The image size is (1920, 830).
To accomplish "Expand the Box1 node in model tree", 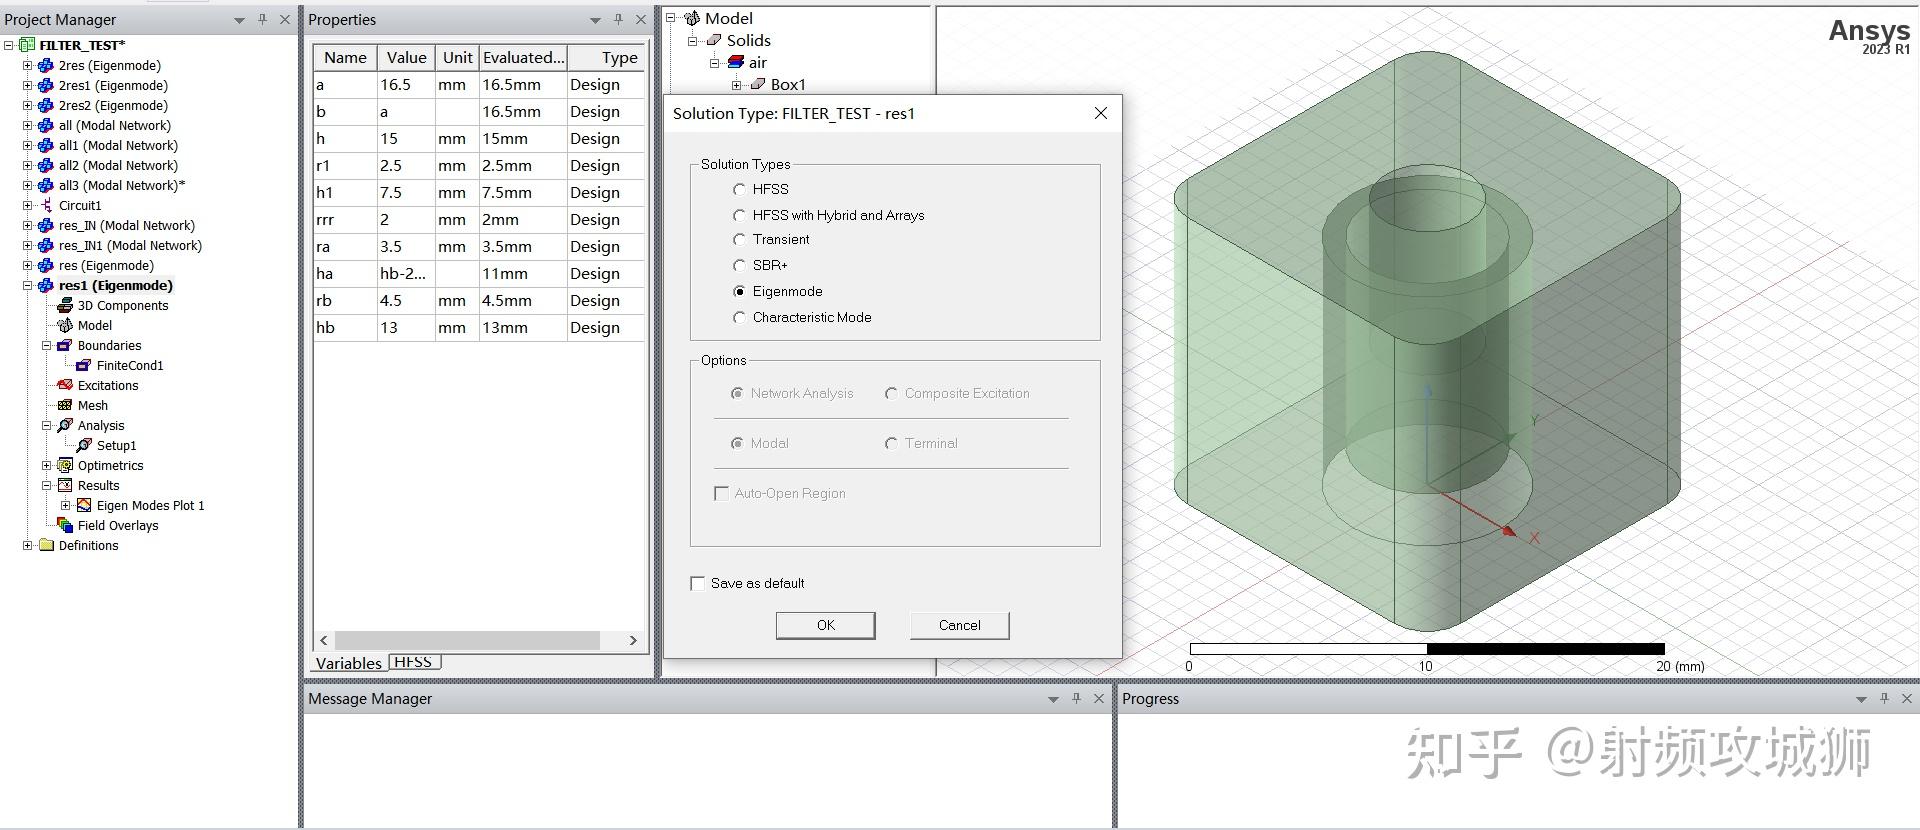I will pos(737,85).
